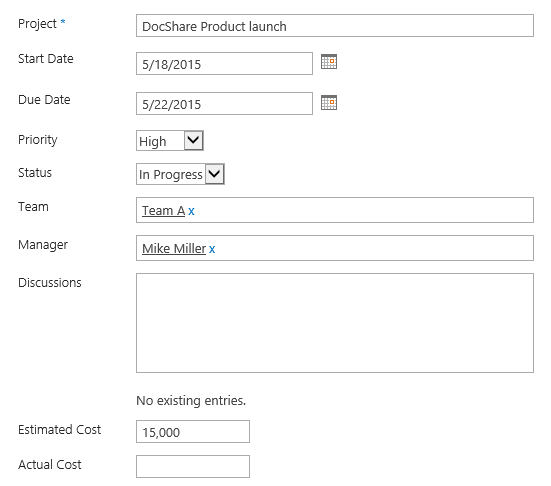
Task: Focus the Start Date input field
Action: [x=225, y=64]
